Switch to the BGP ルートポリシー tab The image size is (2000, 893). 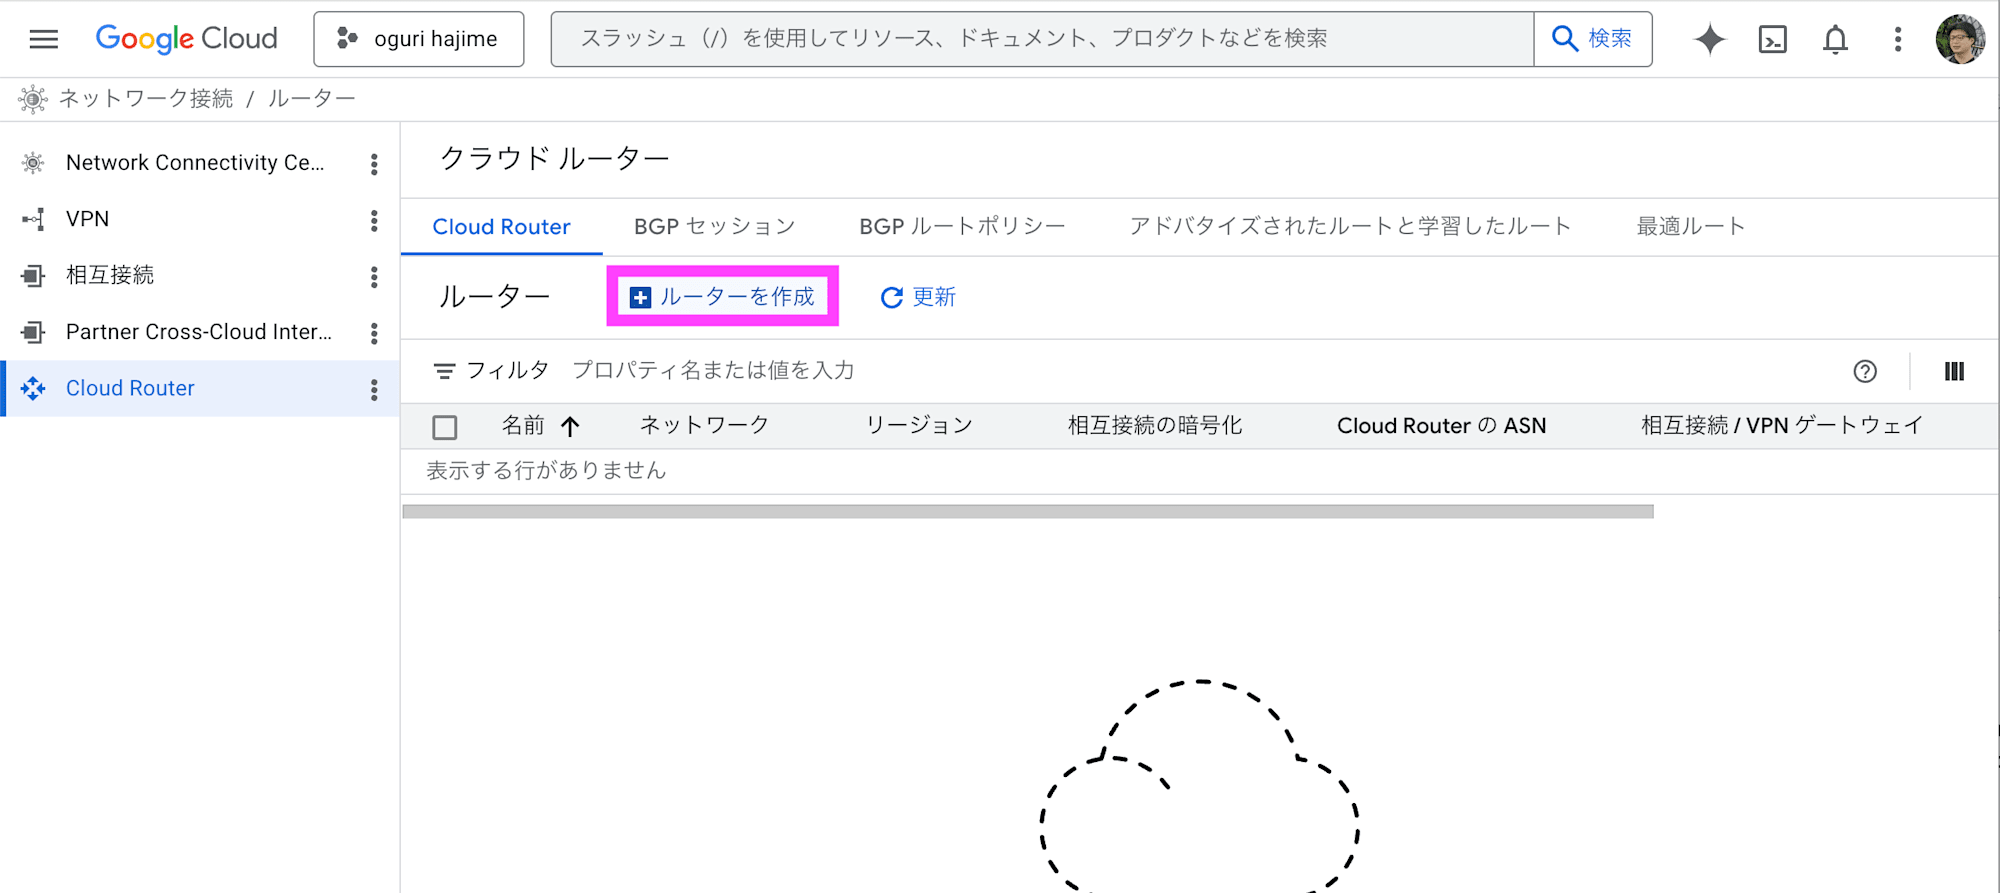click(962, 227)
